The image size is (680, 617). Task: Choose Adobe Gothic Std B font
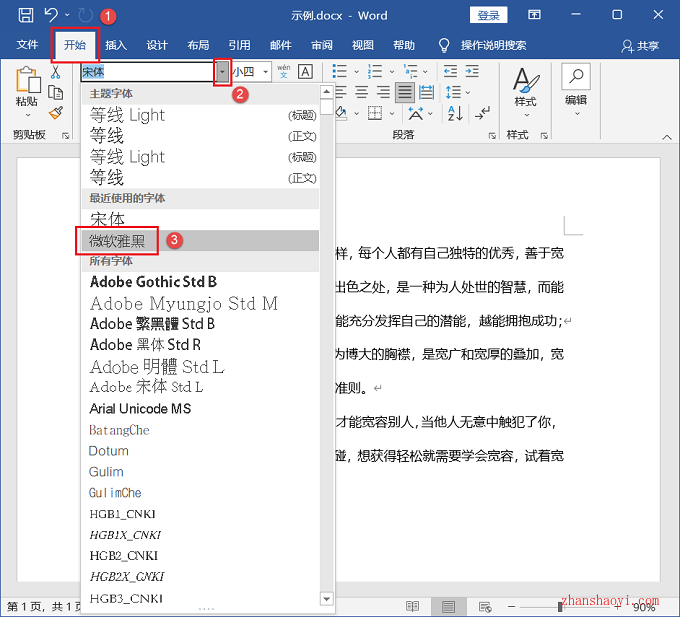point(200,282)
